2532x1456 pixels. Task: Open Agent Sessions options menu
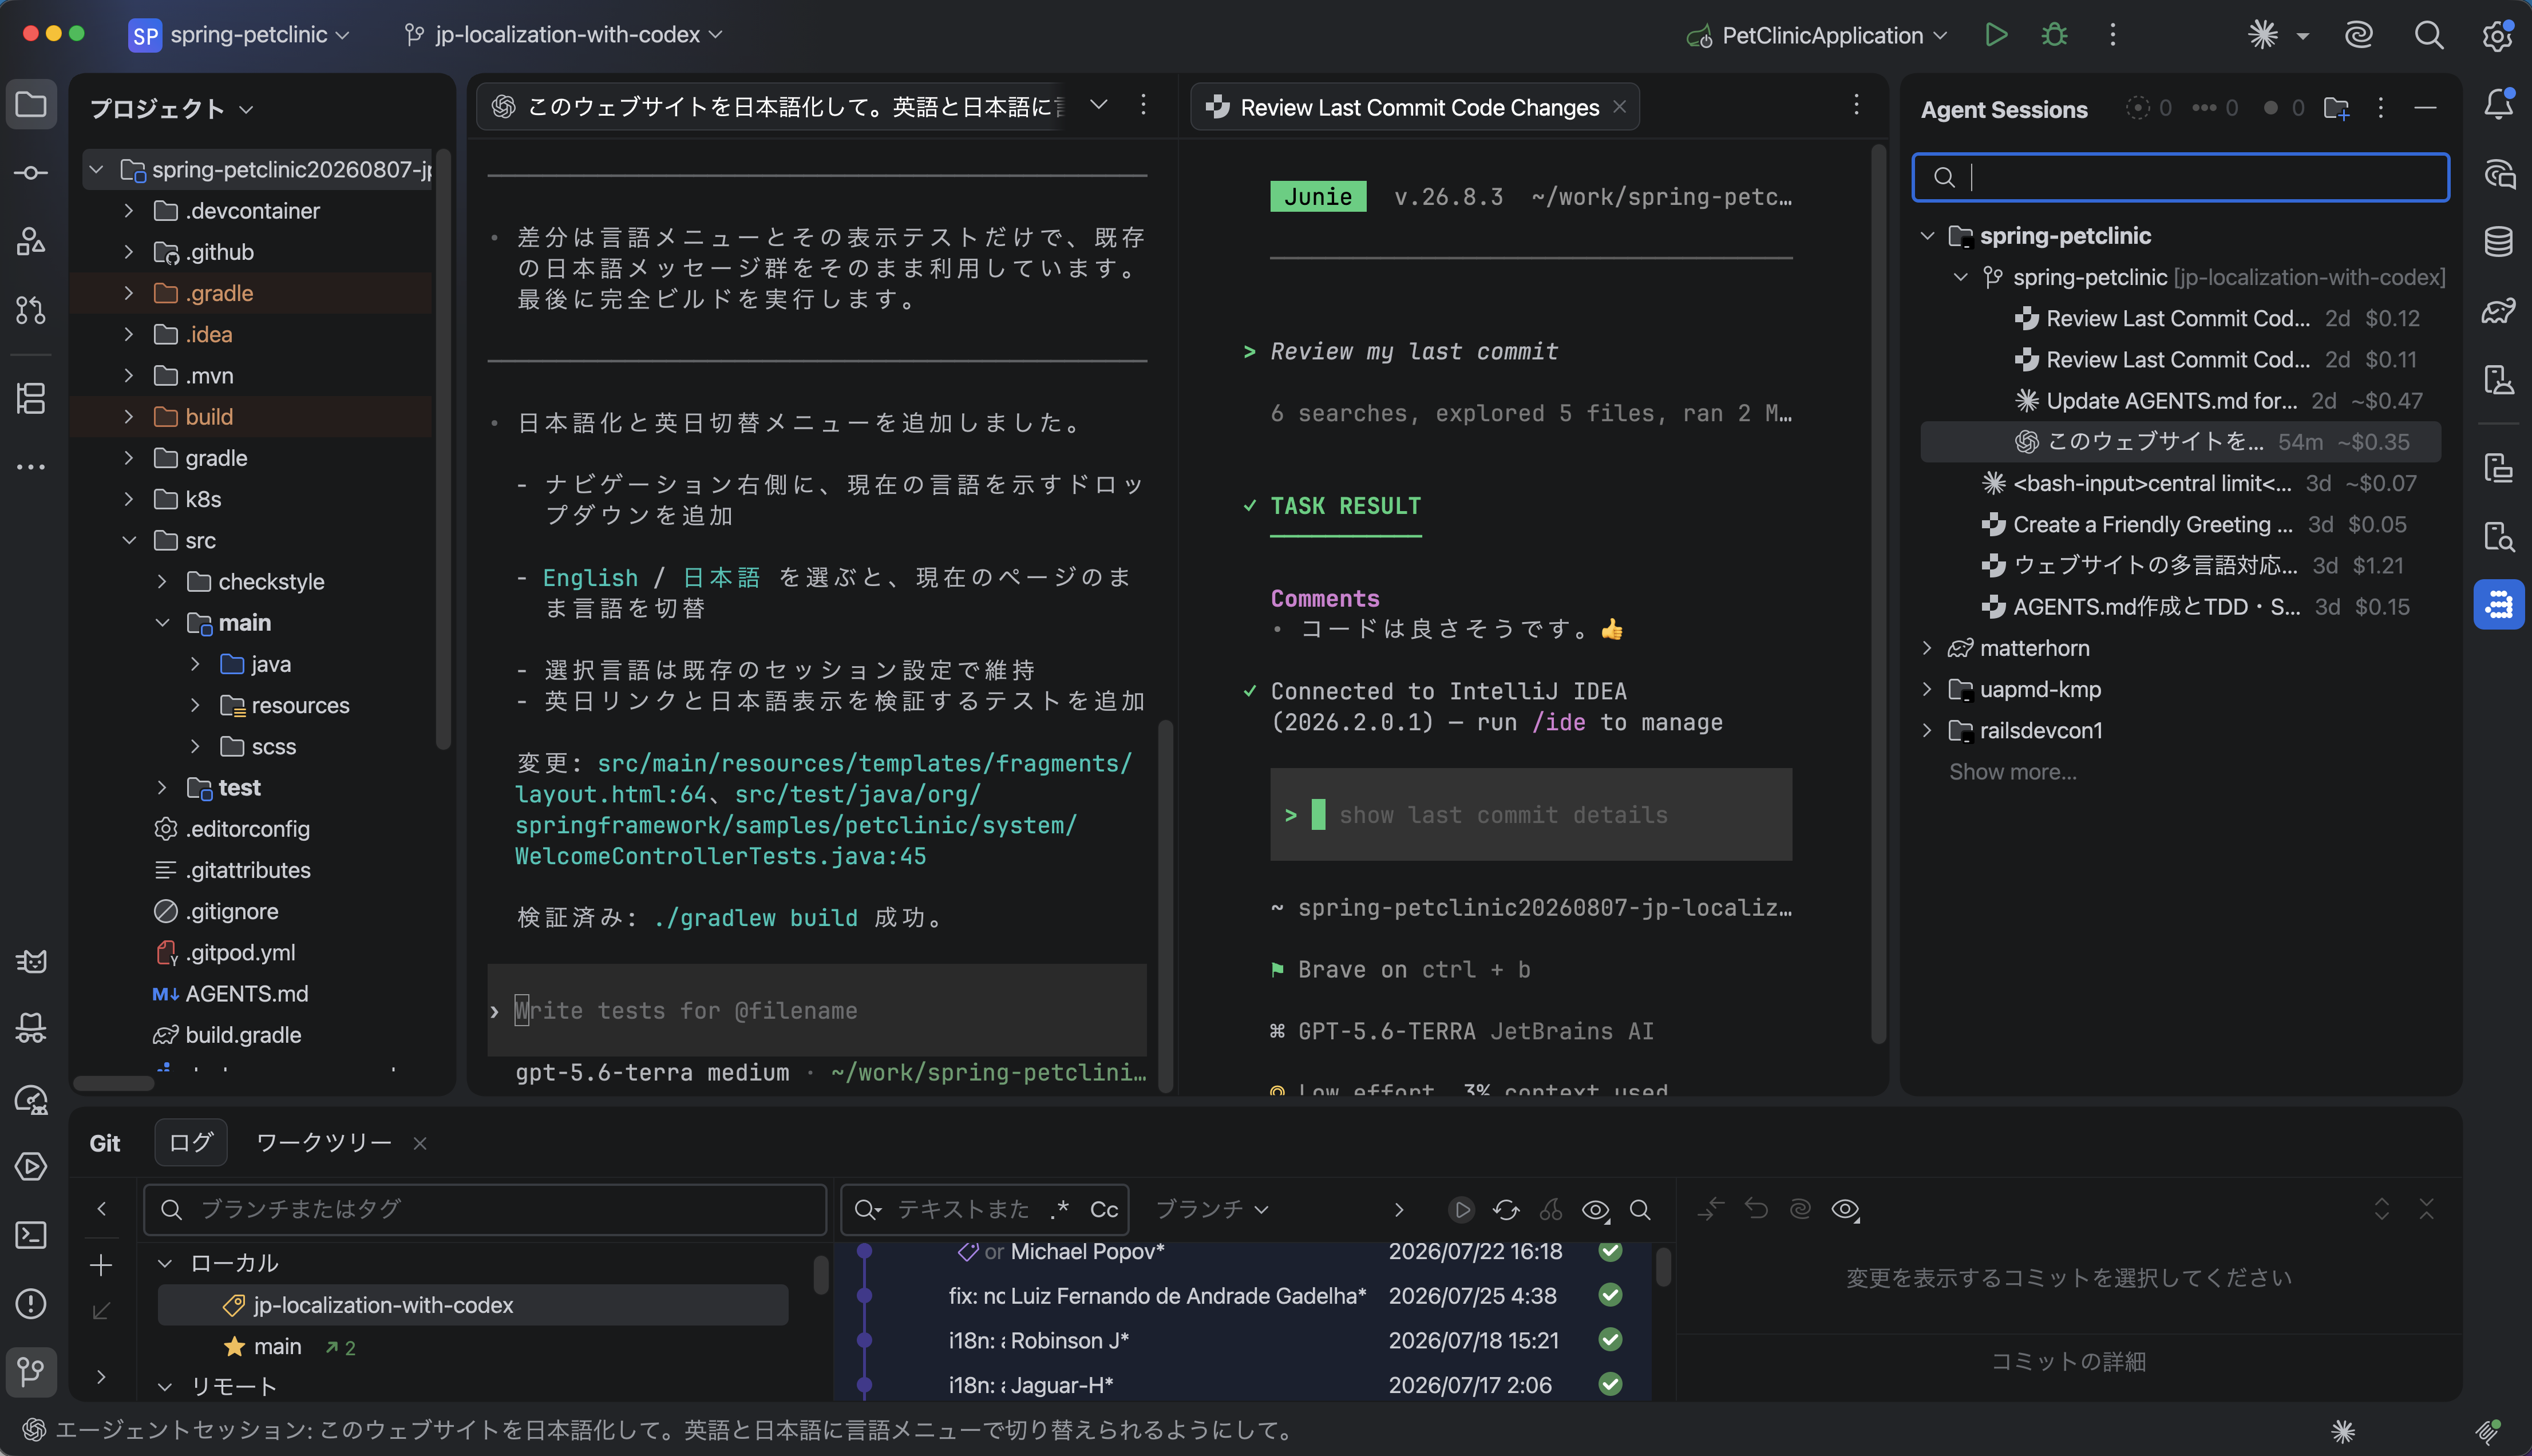[x=2381, y=108]
